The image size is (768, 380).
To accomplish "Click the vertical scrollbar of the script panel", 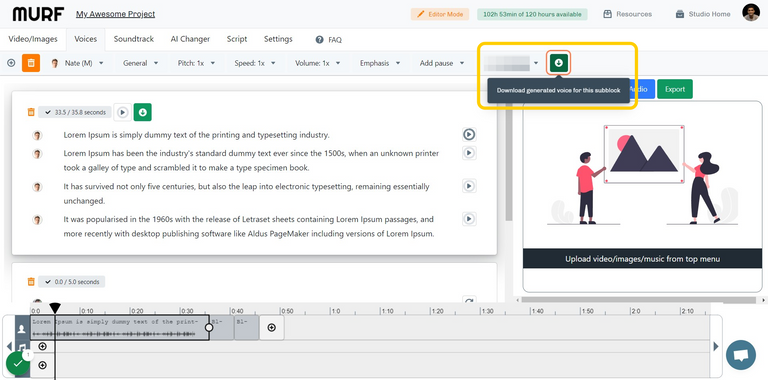I will (x=509, y=162).
